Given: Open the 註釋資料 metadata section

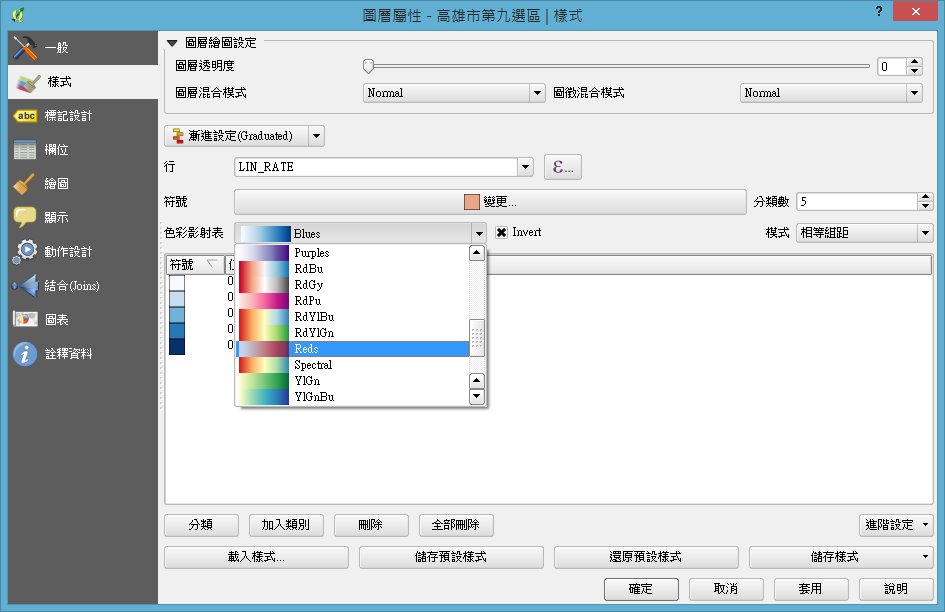Looking at the screenshot, I should (67, 354).
